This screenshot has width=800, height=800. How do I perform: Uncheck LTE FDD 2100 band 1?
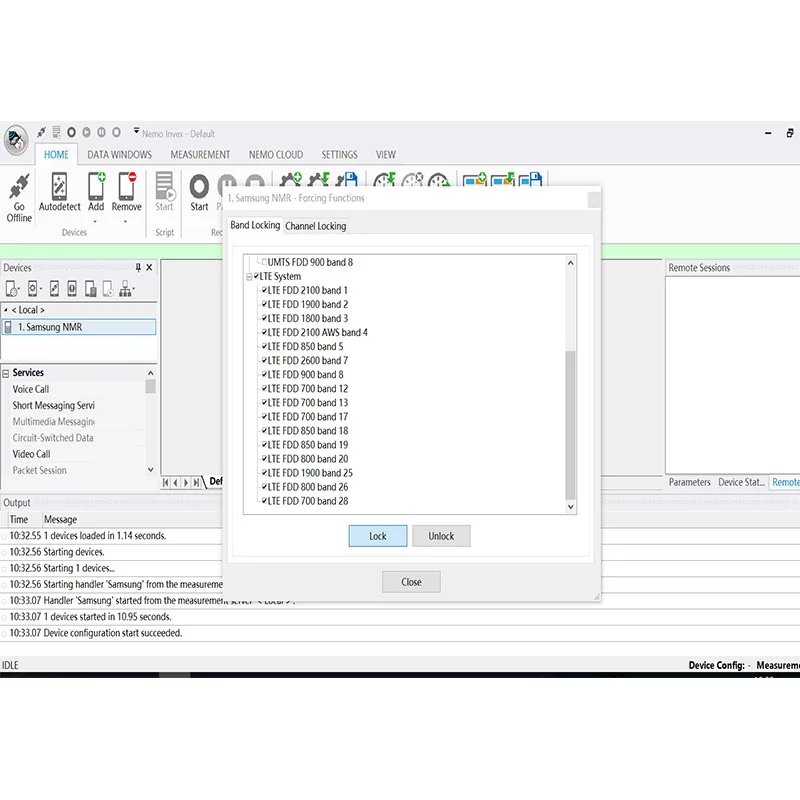[x=264, y=290]
